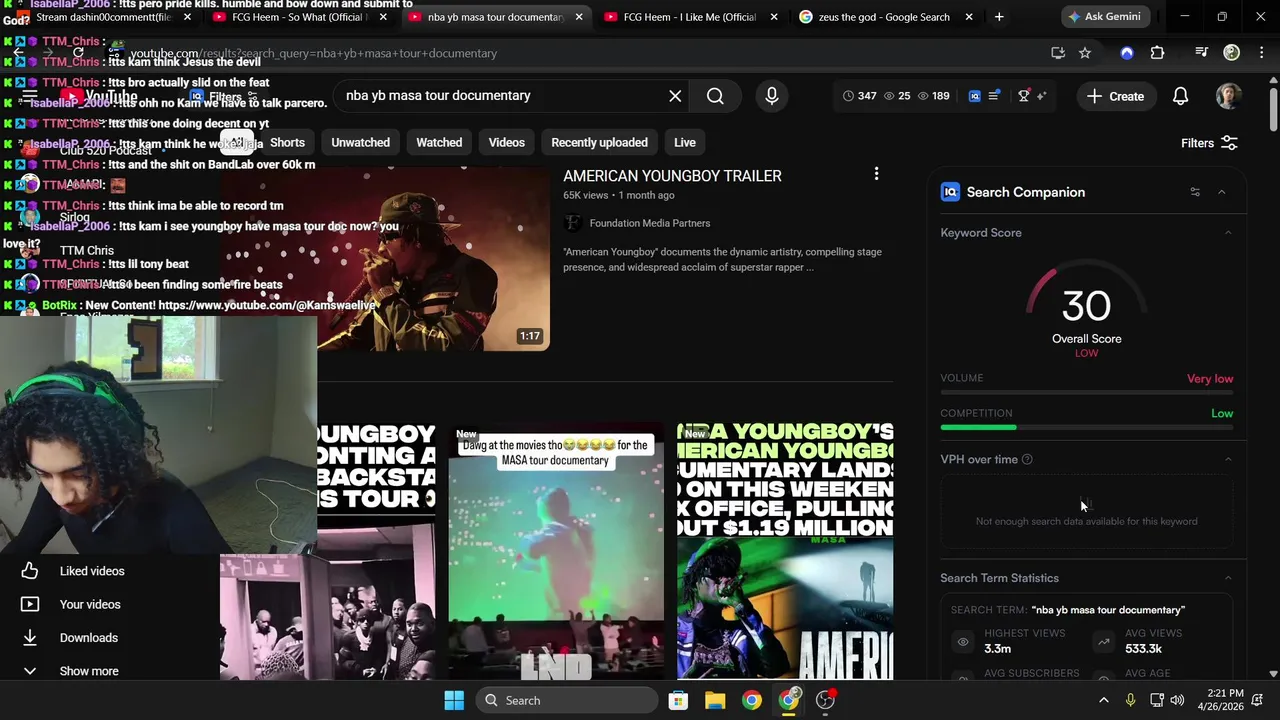Start voice search with the microphone
Image resolution: width=1280 pixels, height=720 pixels.
point(771,96)
